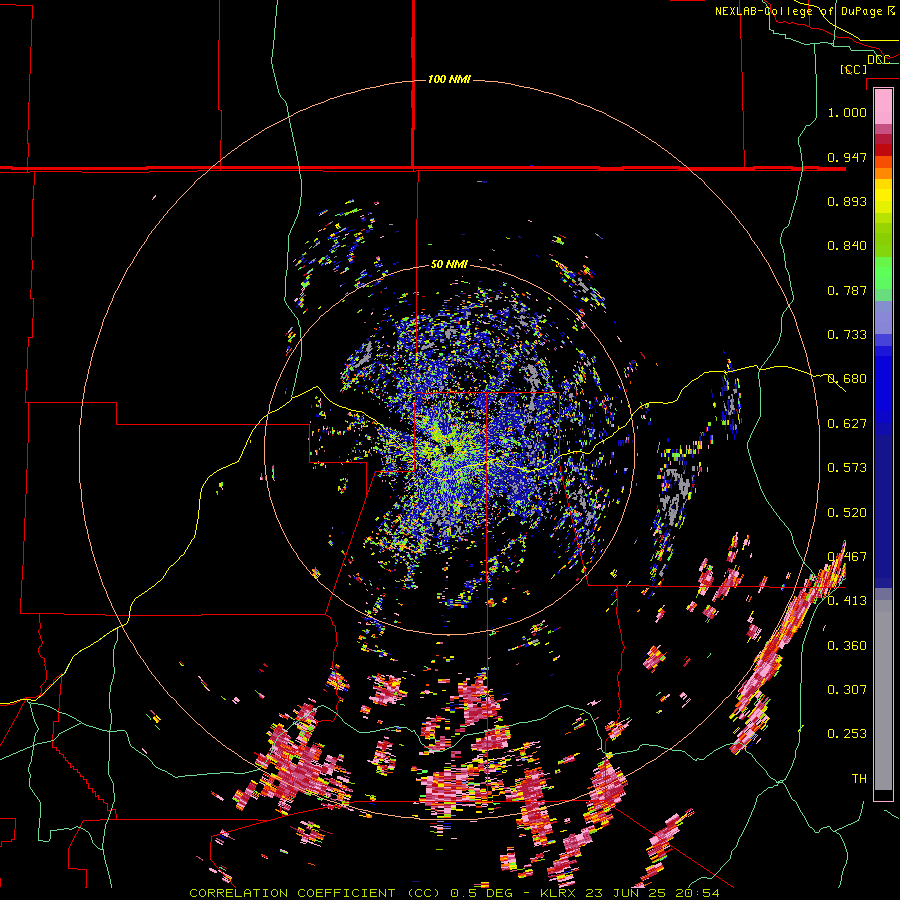The width and height of the screenshot is (900, 900).
Task: Select the 0.360 legend value
Action: (847, 646)
